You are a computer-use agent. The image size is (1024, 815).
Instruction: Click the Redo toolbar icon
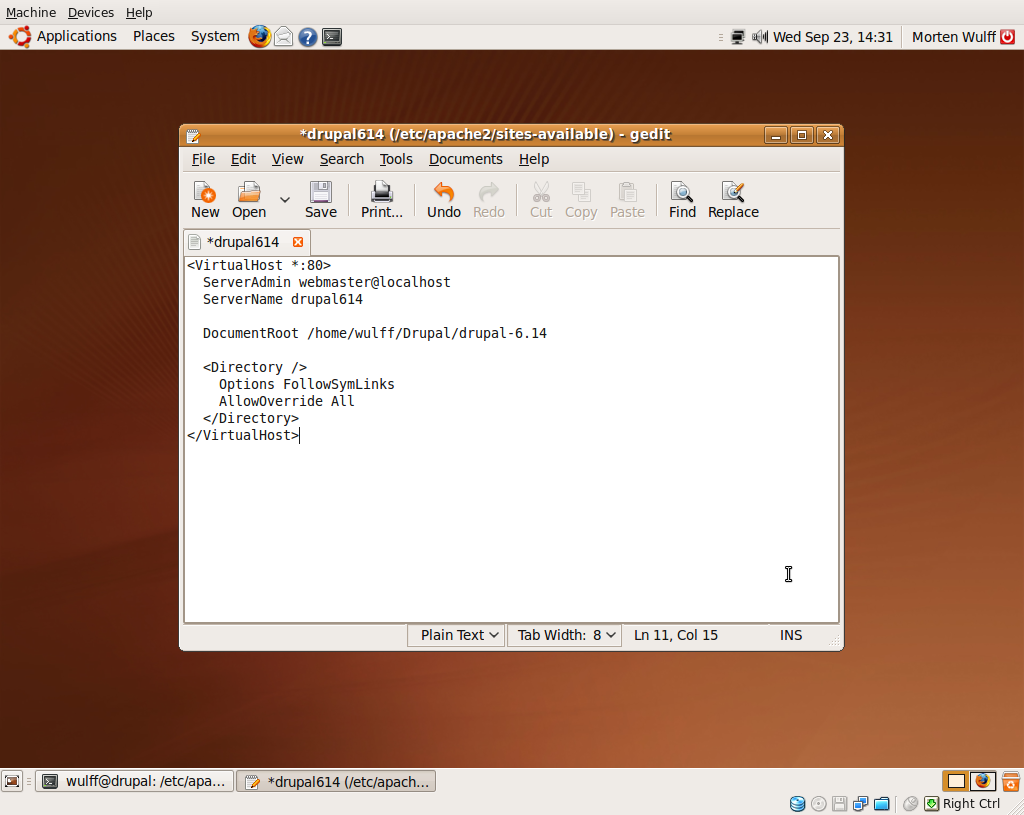coord(488,199)
